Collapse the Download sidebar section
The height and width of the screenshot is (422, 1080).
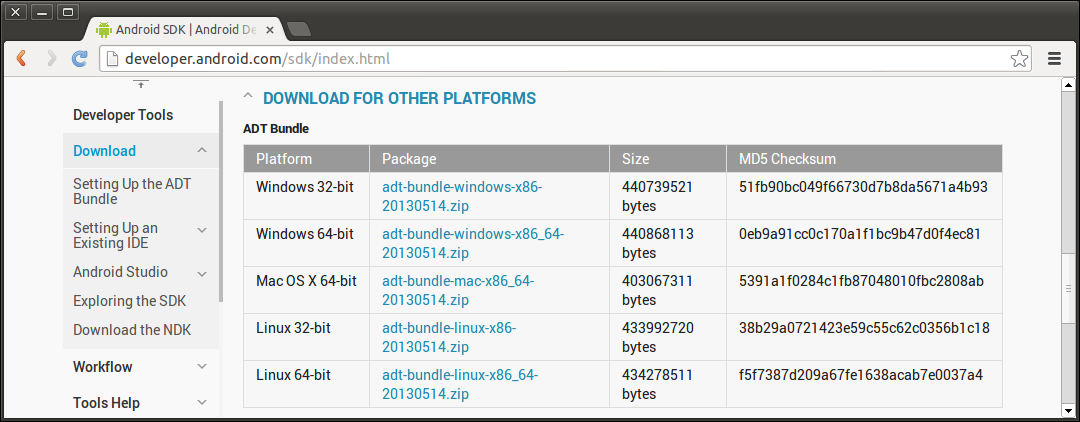[x=202, y=151]
